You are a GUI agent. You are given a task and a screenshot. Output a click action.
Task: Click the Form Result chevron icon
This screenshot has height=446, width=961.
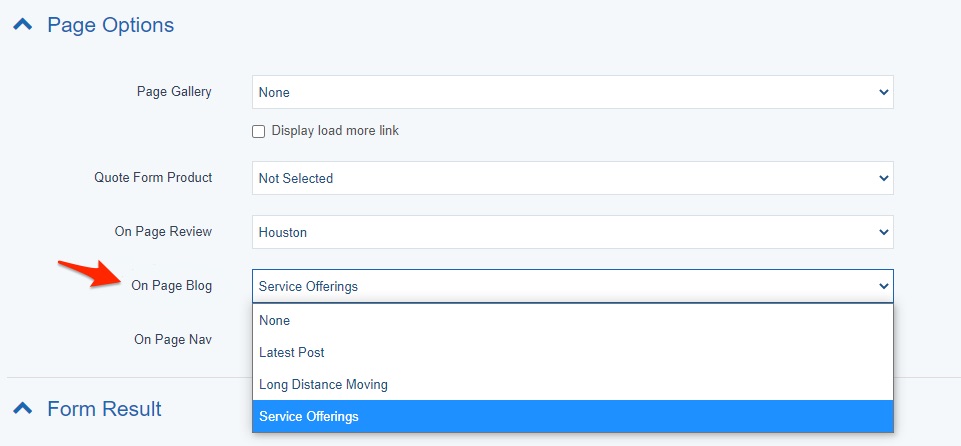pos(22,408)
